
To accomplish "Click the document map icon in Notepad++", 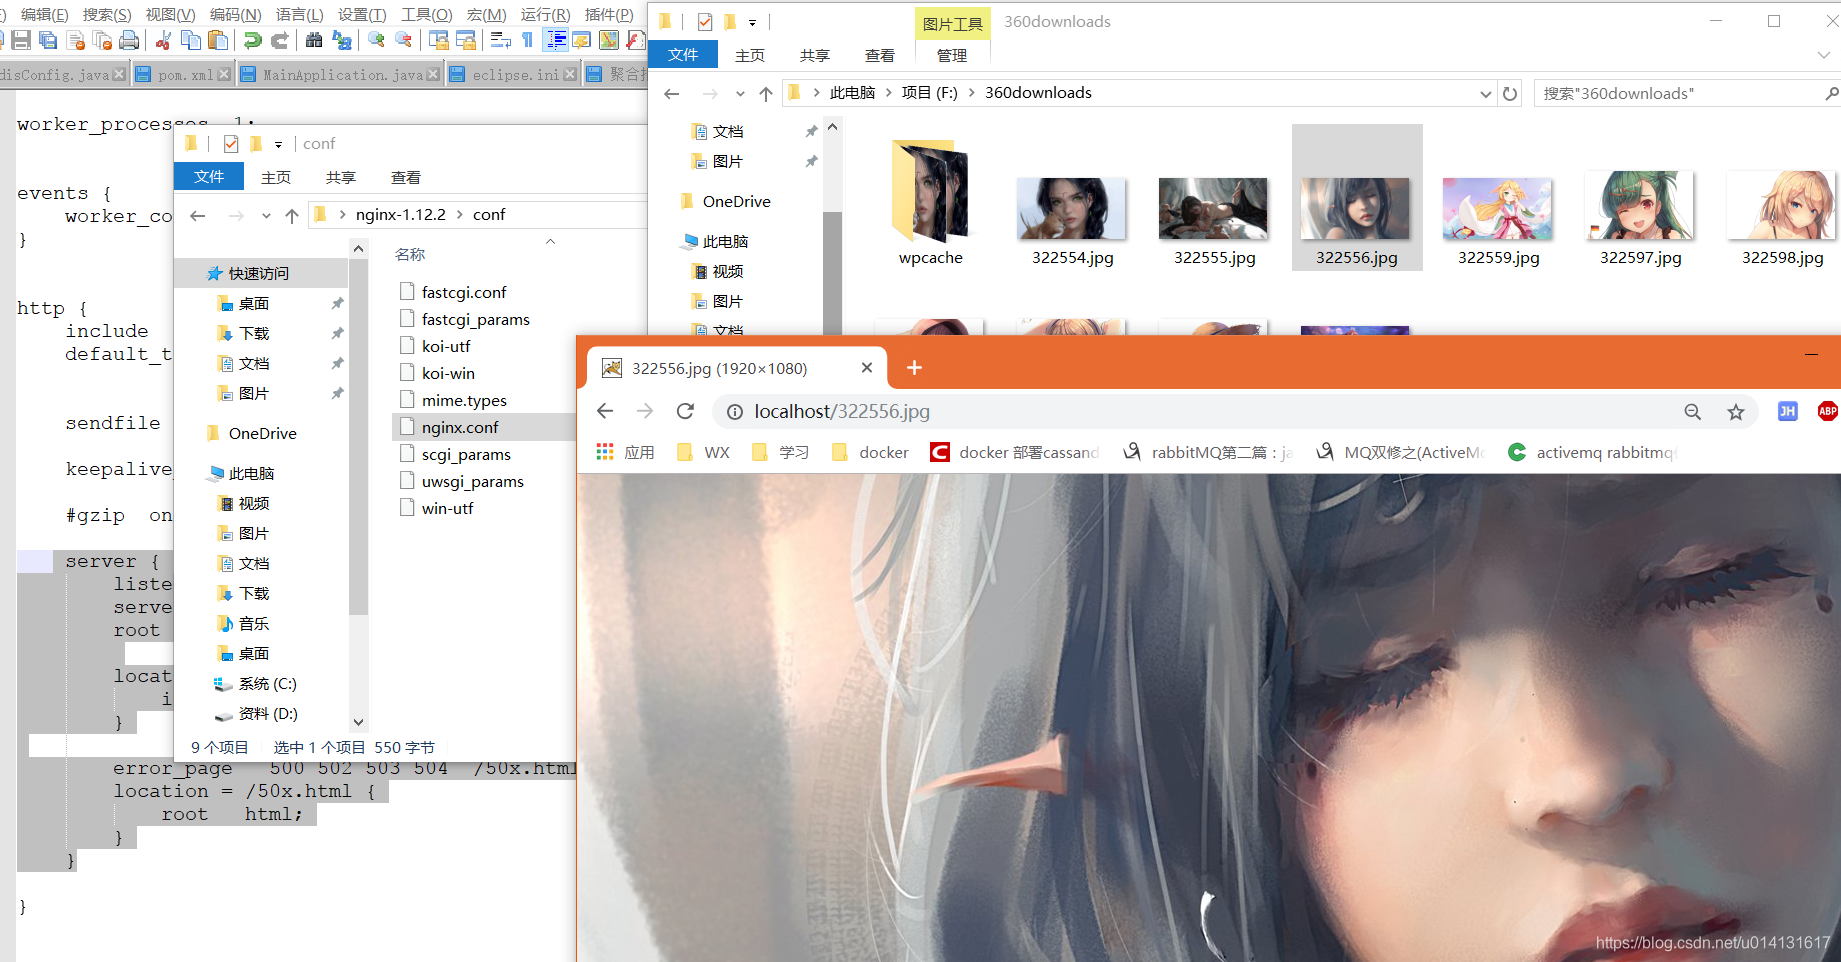I will pos(608,40).
